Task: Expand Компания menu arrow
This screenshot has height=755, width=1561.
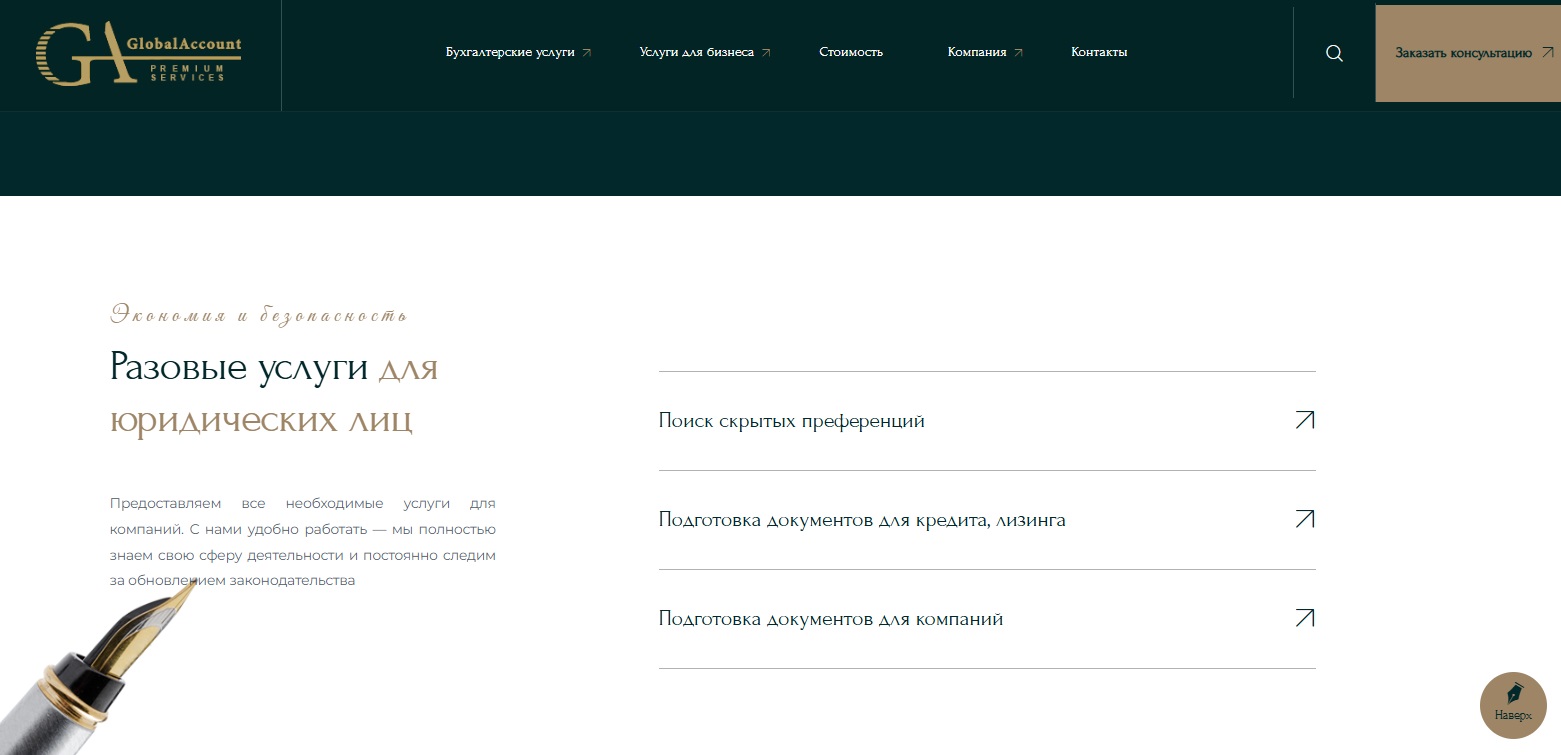Action: click(1018, 53)
